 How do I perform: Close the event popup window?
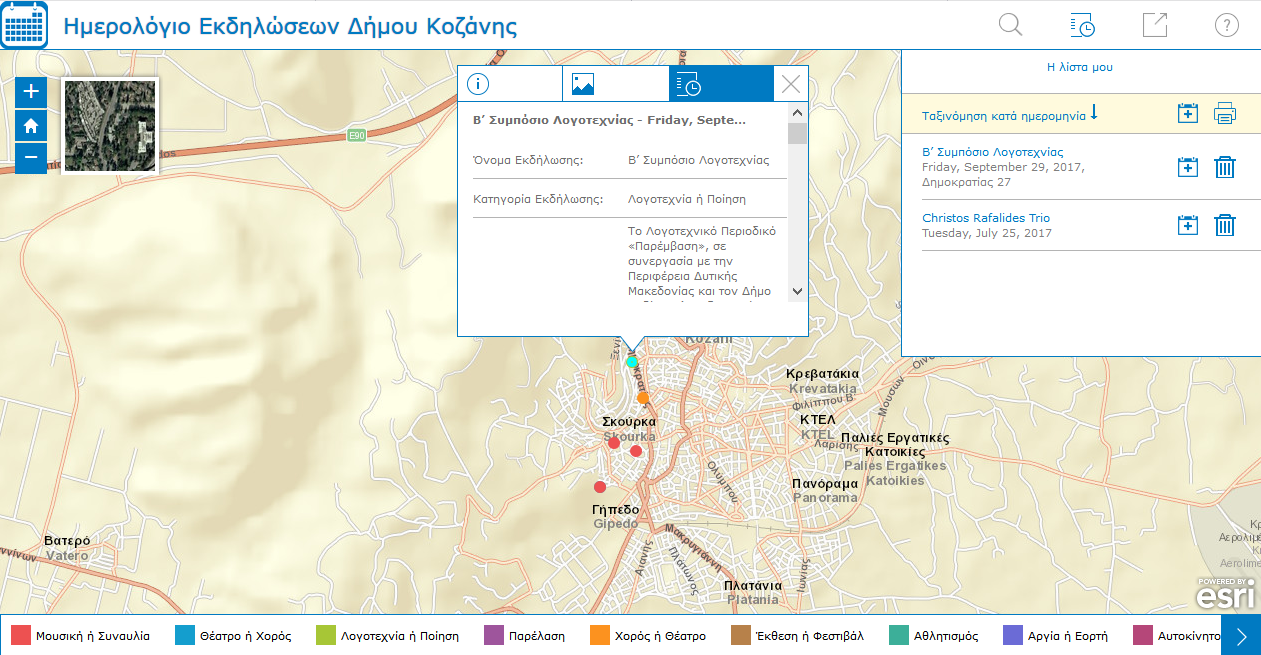click(791, 84)
